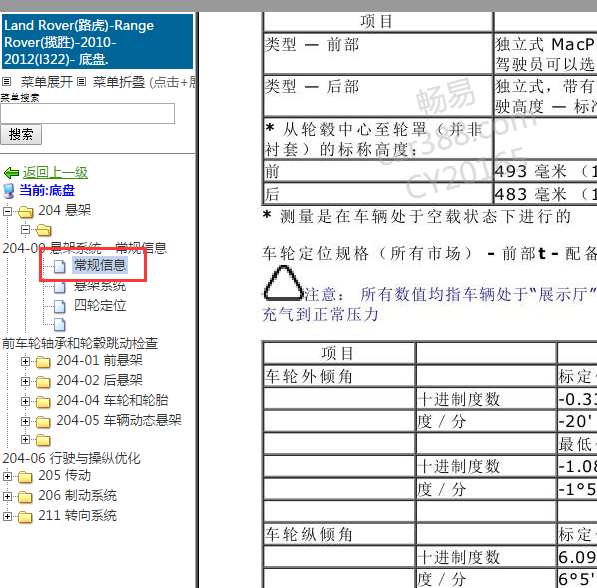The height and width of the screenshot is (588, 597).
Task: Expand the 204-02 后悬架 node
Action: [26, 381]
